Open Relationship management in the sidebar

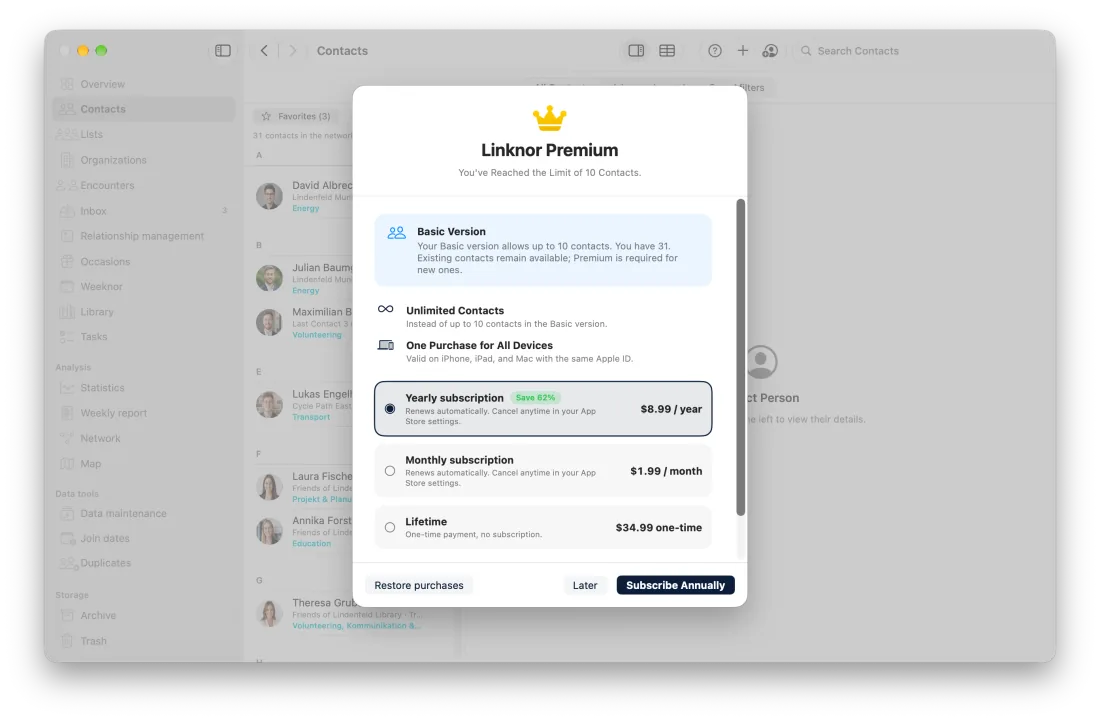pos(144,236)
